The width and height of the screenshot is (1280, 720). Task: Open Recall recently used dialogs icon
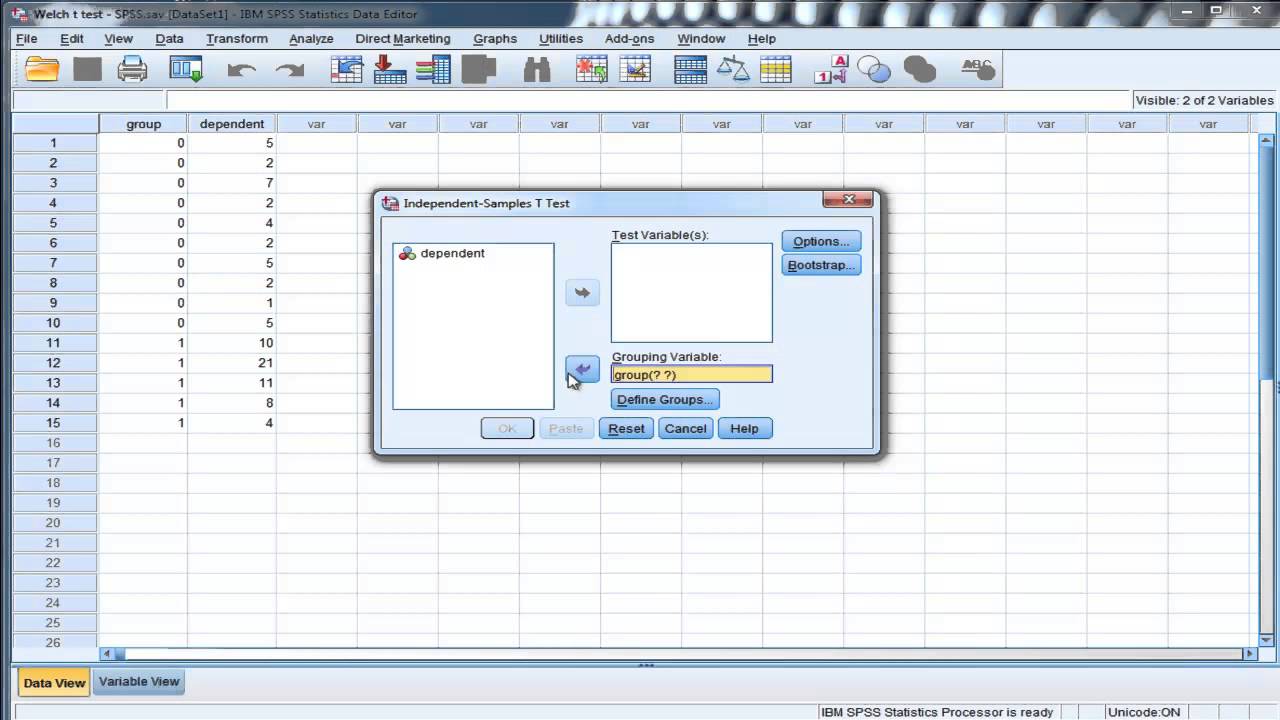tap(186, 69)
